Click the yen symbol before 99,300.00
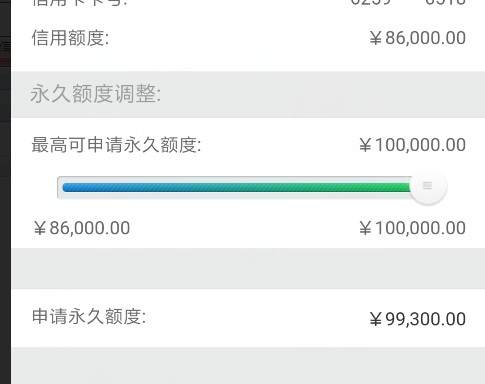 pos(376,319)
